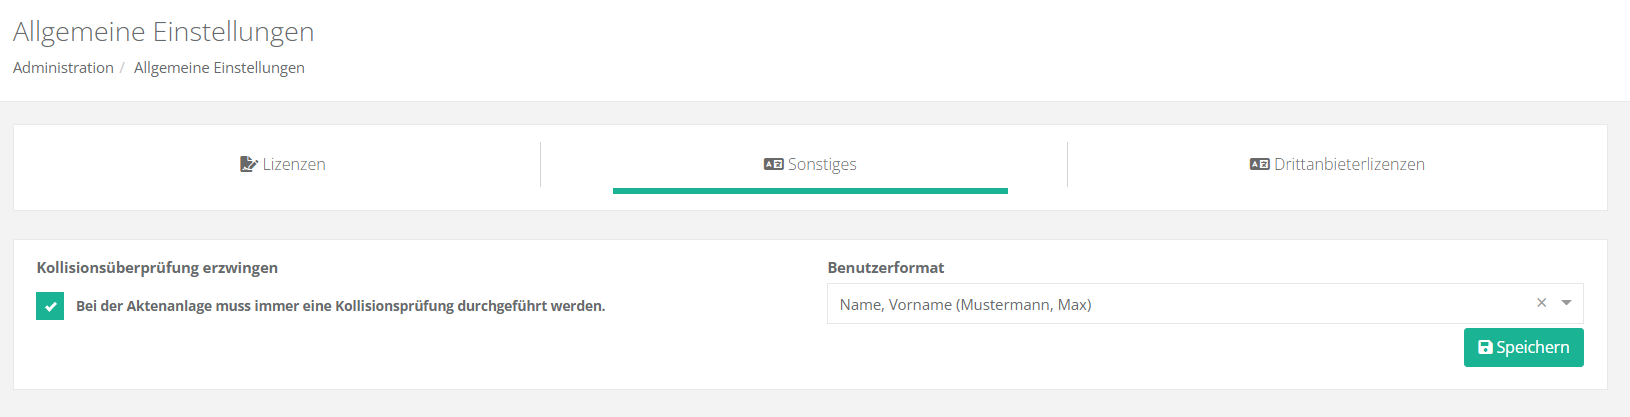Select the 'Name, Vorname (Mustermann, Max)' value text
The width and height of the screenshot is (1630, 417).
click(965, 305)
